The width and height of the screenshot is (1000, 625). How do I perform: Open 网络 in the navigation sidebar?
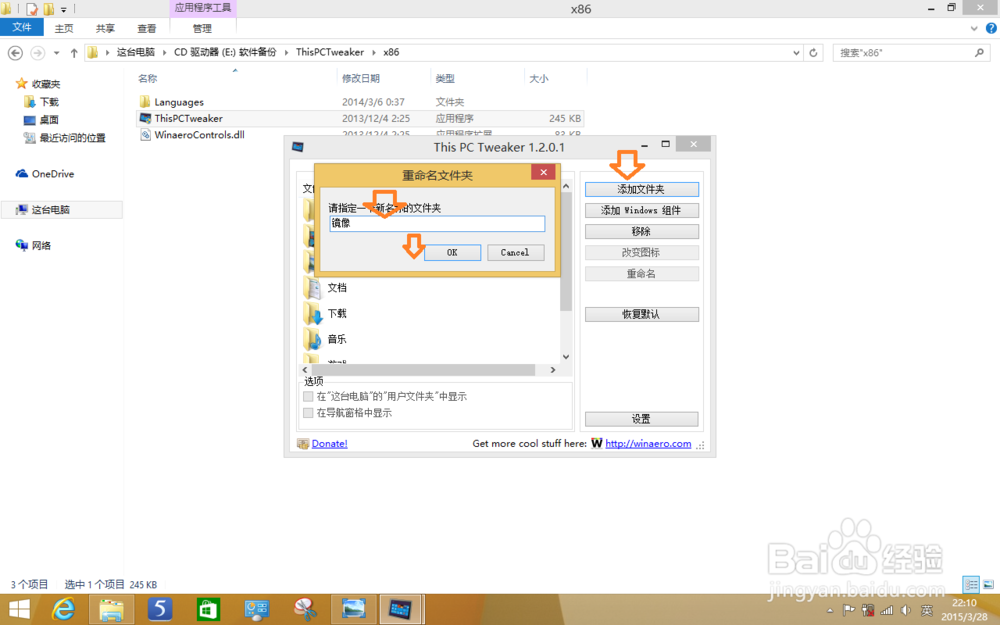click(x=44, y=245)
